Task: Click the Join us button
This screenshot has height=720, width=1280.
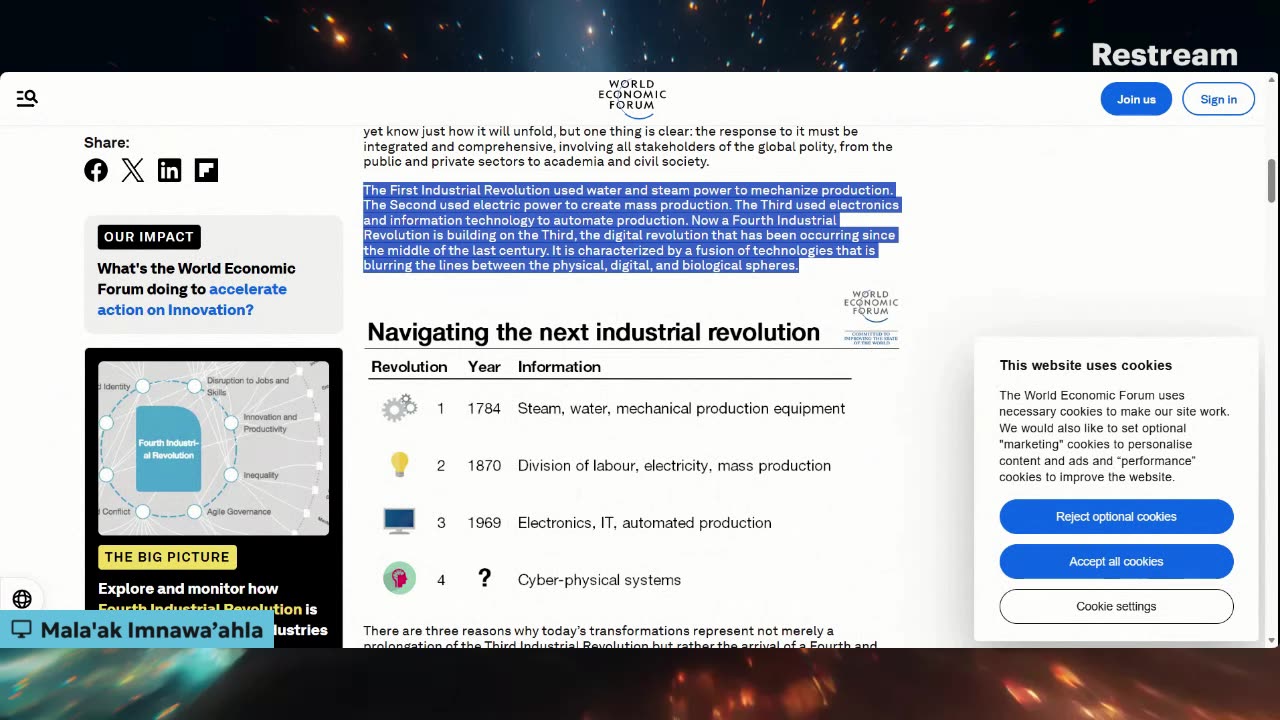Action: [x=1136, y=99]
